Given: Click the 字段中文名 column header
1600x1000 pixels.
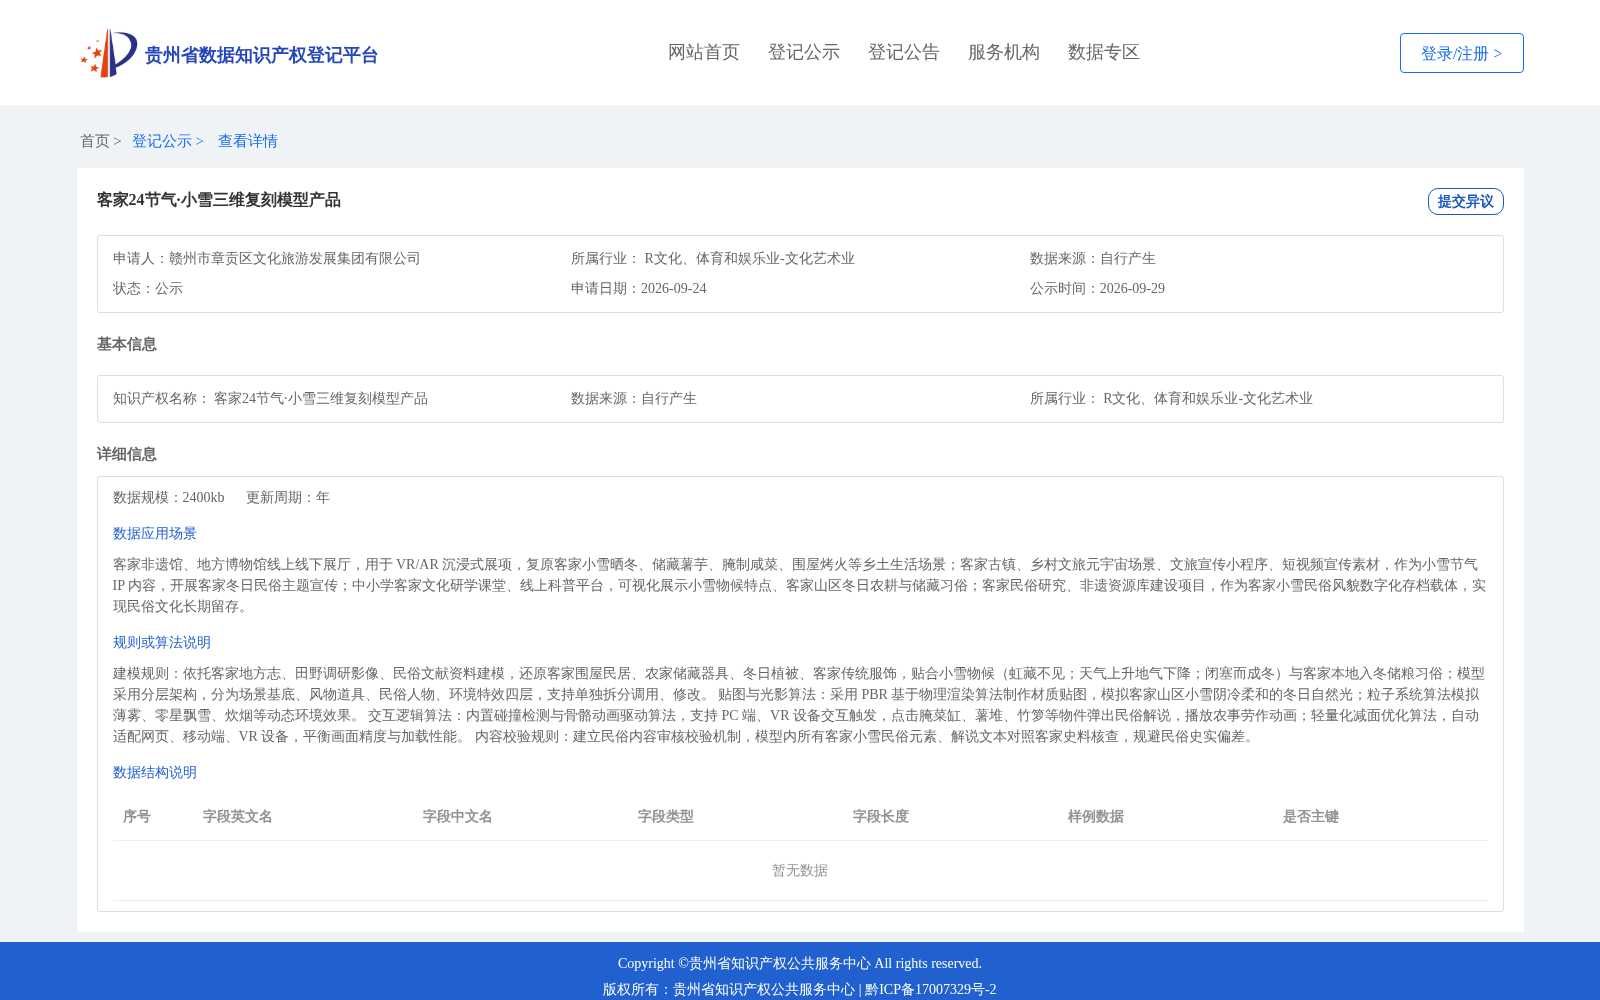Looking at the screenshot, I should [458, 816].
